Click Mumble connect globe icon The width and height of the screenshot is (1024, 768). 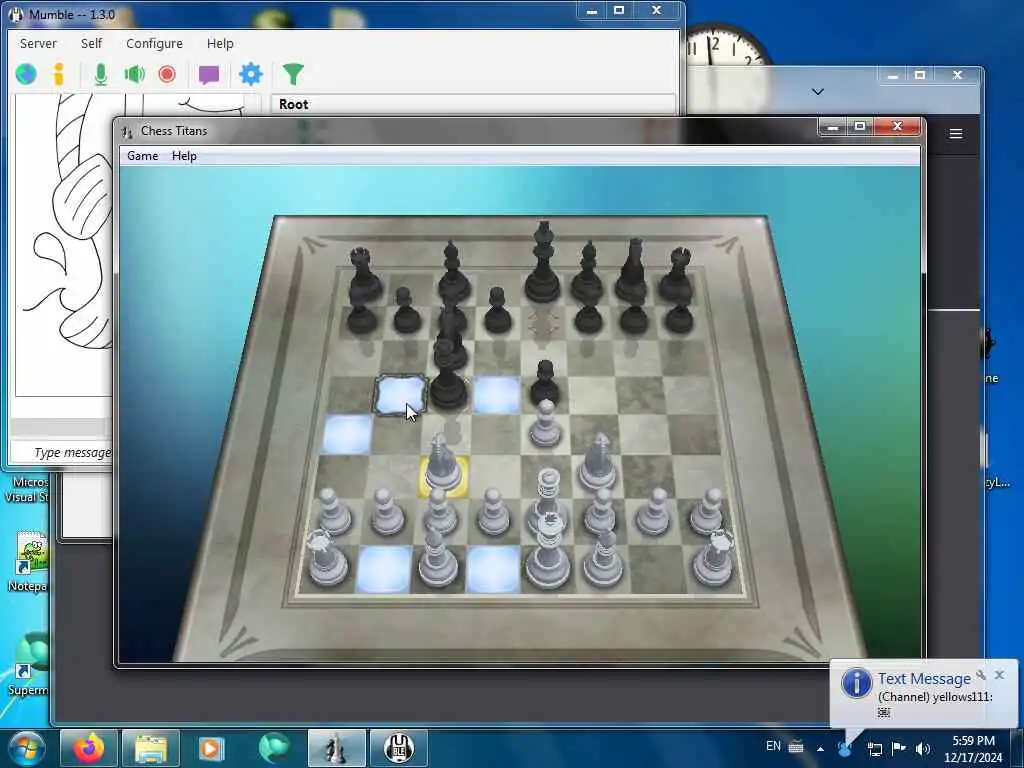[26, 74]
